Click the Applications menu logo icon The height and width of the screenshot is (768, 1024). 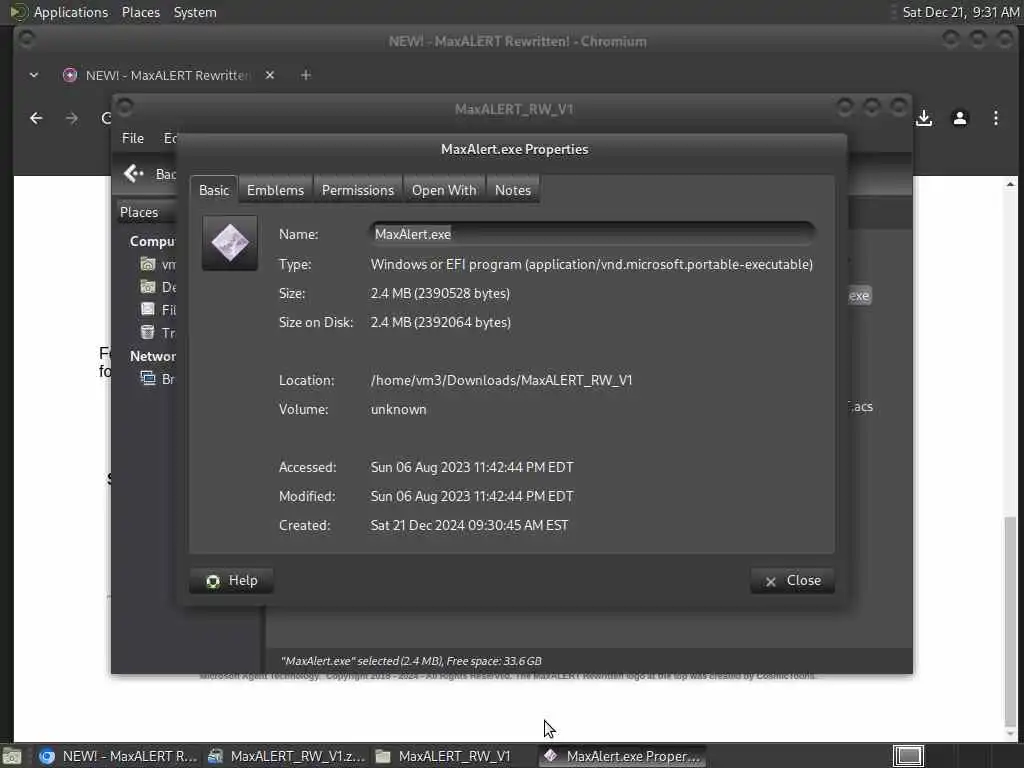tap(18, 12)
